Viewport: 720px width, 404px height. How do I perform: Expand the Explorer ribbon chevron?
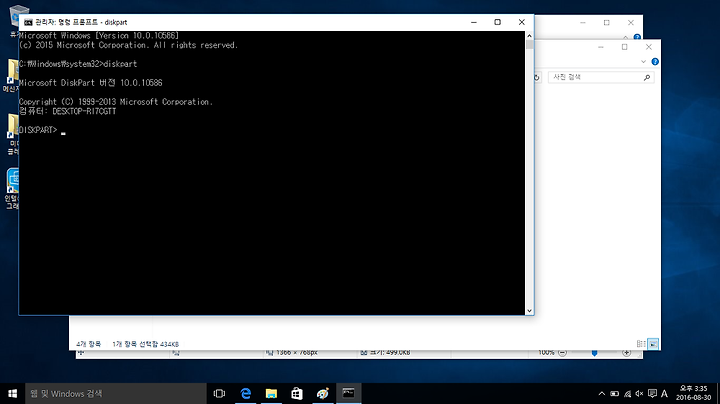(x=643, y=62)
